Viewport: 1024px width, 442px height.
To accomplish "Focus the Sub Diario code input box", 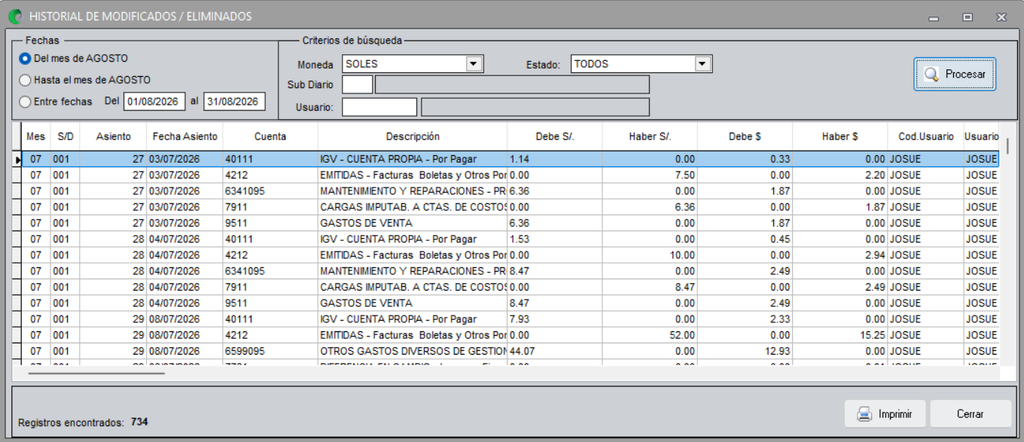I will [x=357, y=85].
